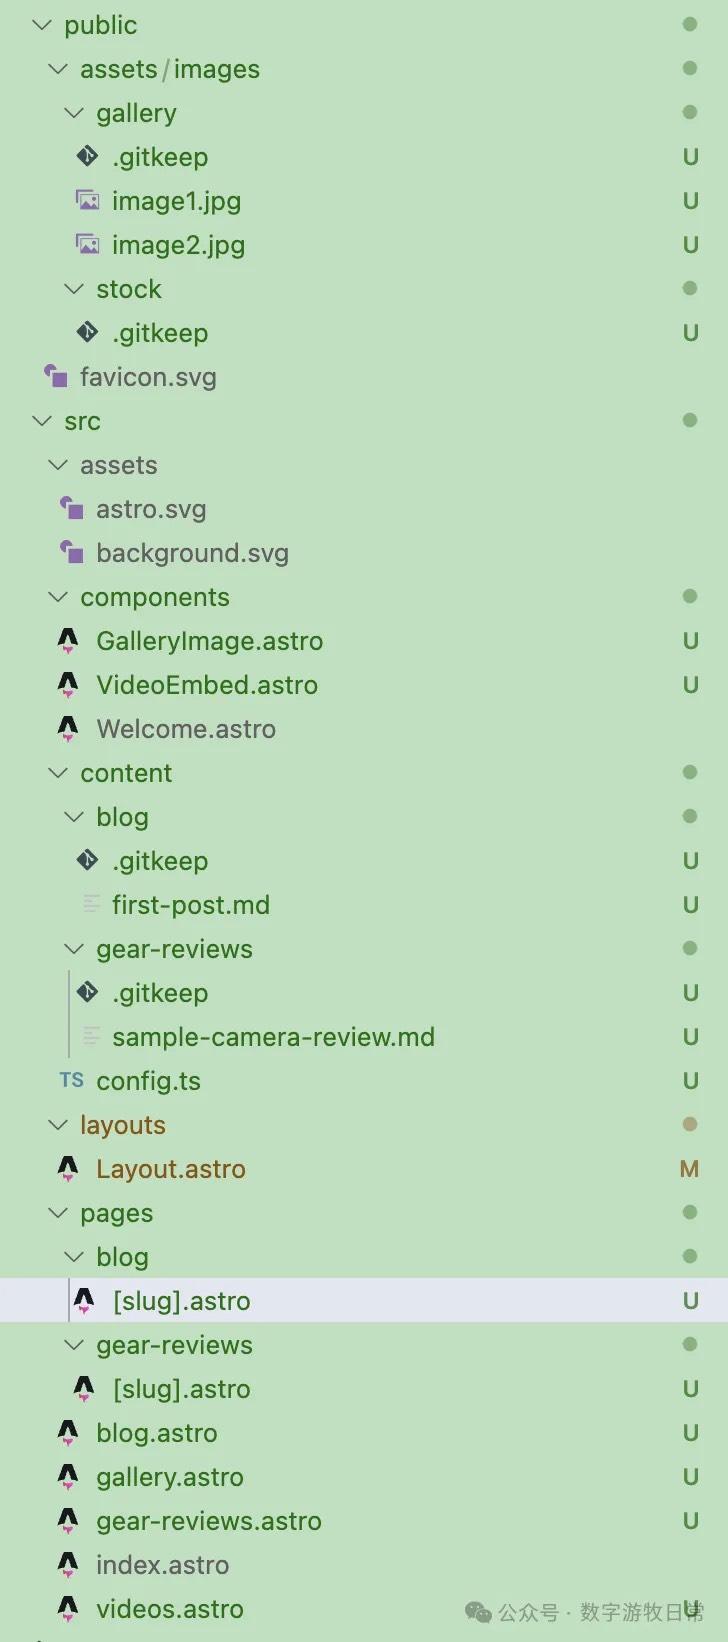Open sample-camera-review.md file
728x1642 pixels.
point(273,1037)
